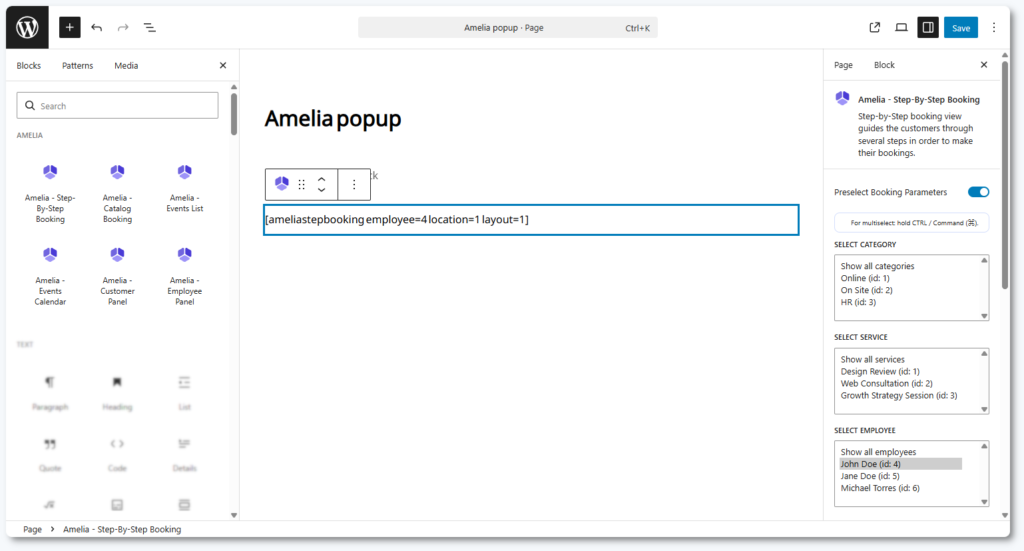Switch to the Patterns tab
The width and height of the screenshot is (1024, 551).
tap(77, 66)
